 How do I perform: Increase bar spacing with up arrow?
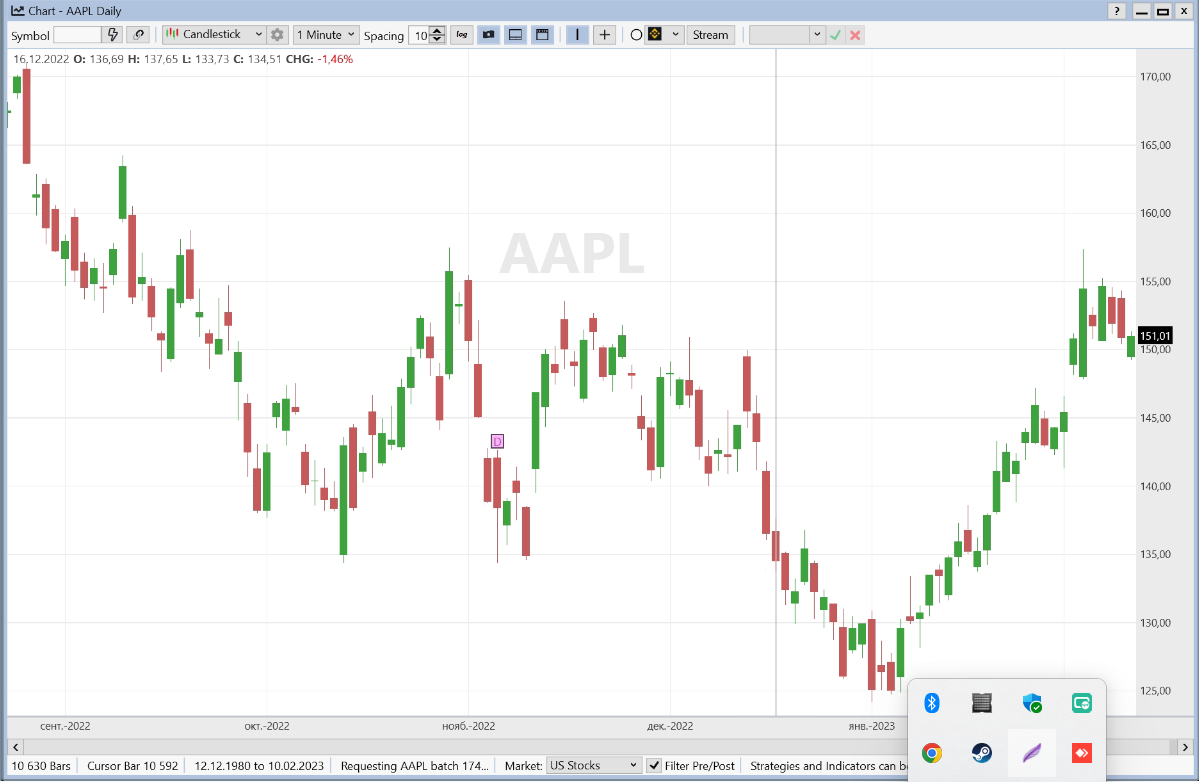[x=437, y=31]
